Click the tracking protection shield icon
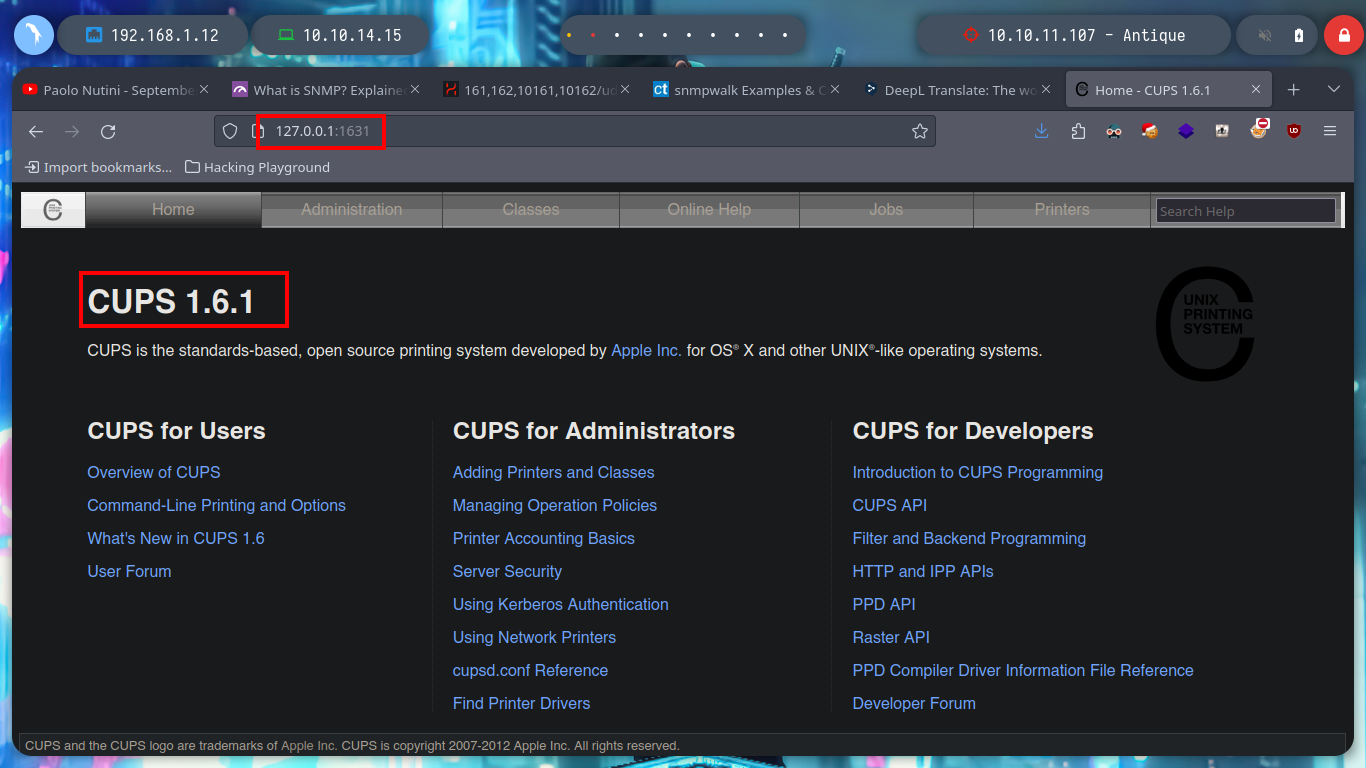Screen dimensions: 1366x768 point(230,131)
